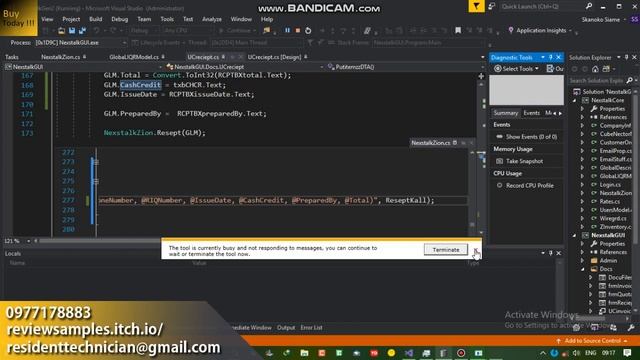Image resolution: width=640 pixels, height=360 pixels.
Task: Open File Explorer from the taskbar
Action: (304, 353)
